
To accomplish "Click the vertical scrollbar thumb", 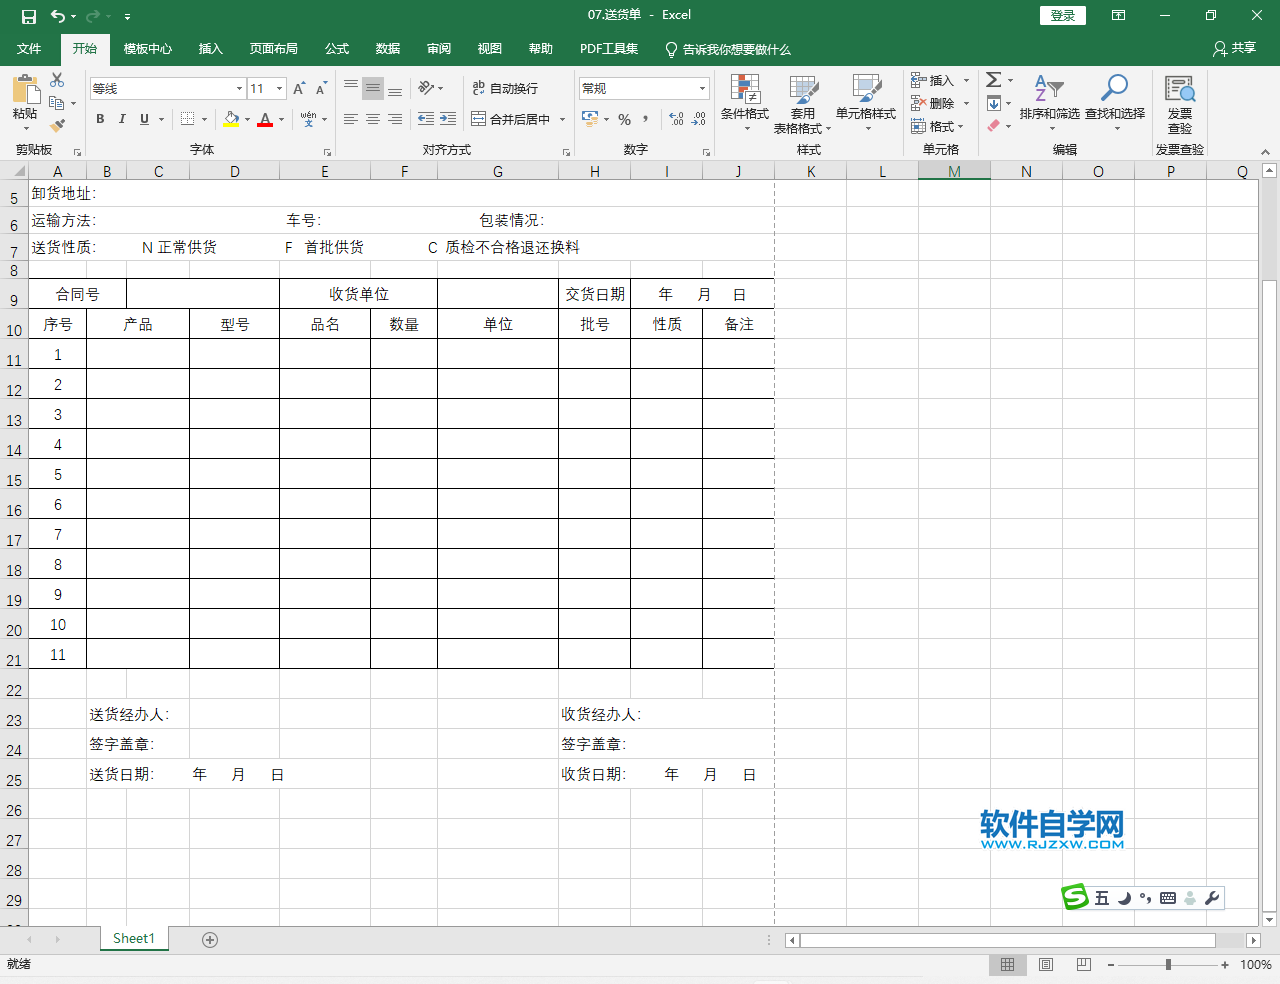I will coord(1269,596).
